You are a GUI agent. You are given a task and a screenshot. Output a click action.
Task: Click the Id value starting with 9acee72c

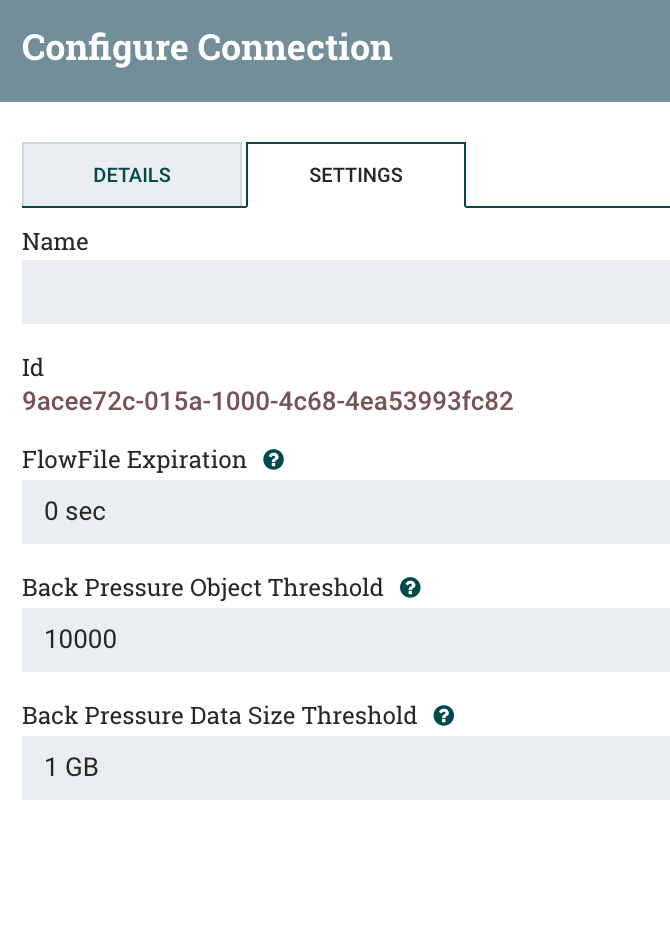point(267,400)
